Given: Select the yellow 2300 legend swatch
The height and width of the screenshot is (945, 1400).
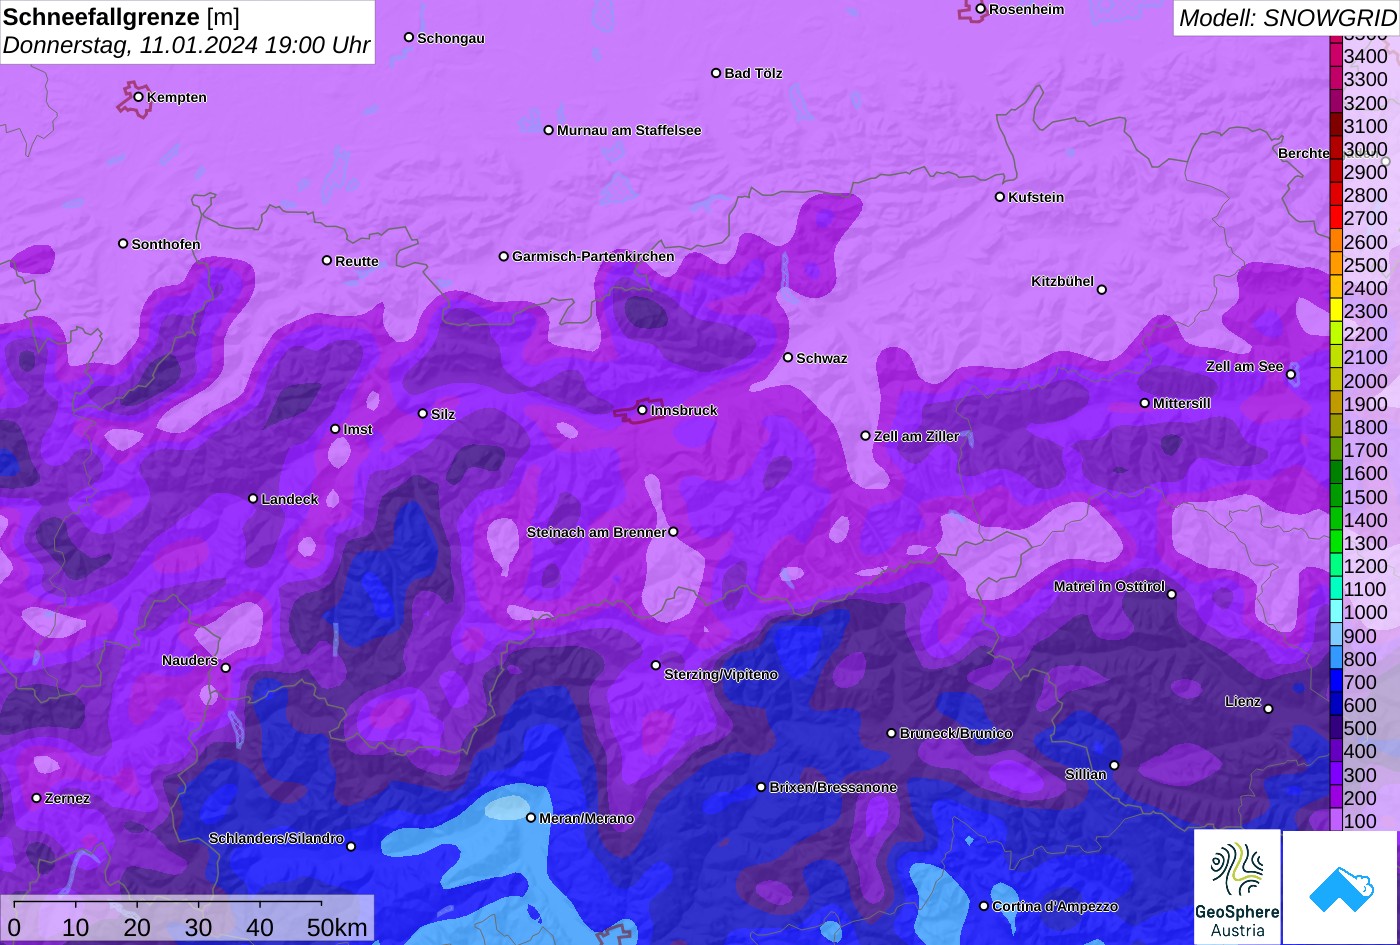Looking at the screenshot, I should click(x=1336, y=311).
